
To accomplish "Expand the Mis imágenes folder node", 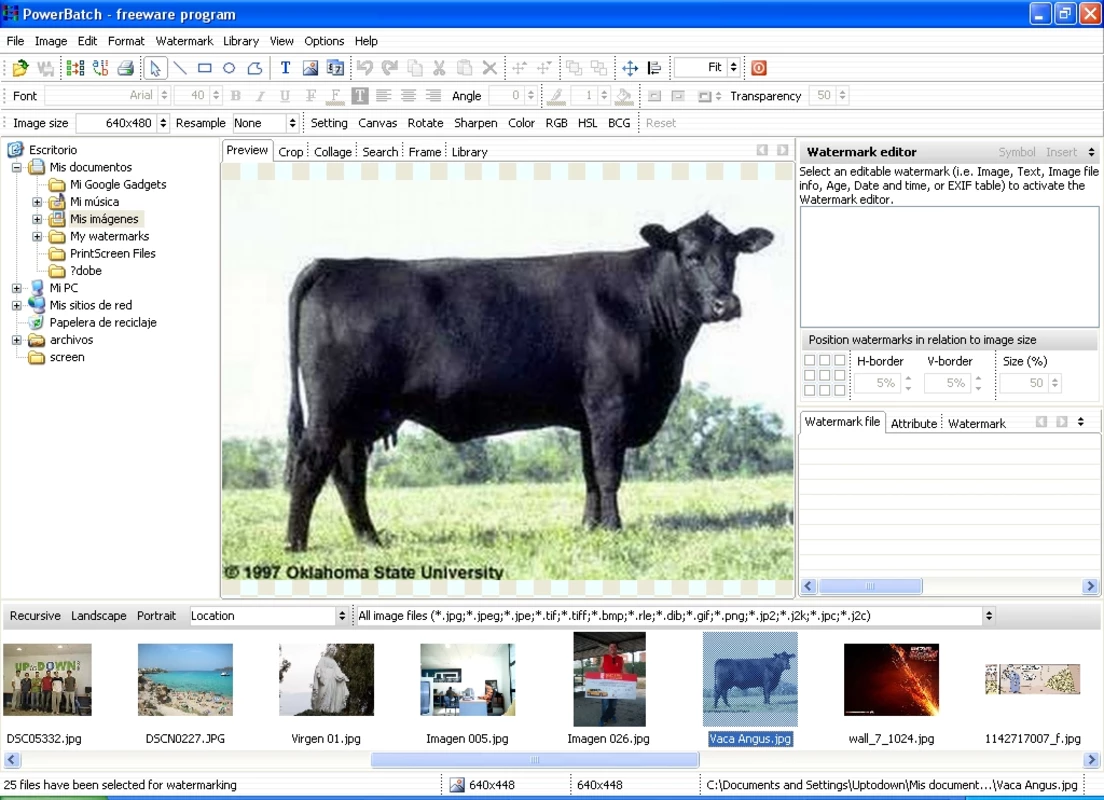I will 37,219.
